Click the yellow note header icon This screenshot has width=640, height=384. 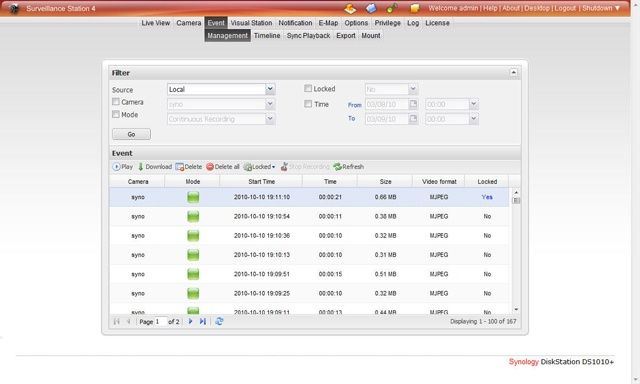tap(415, 8)
